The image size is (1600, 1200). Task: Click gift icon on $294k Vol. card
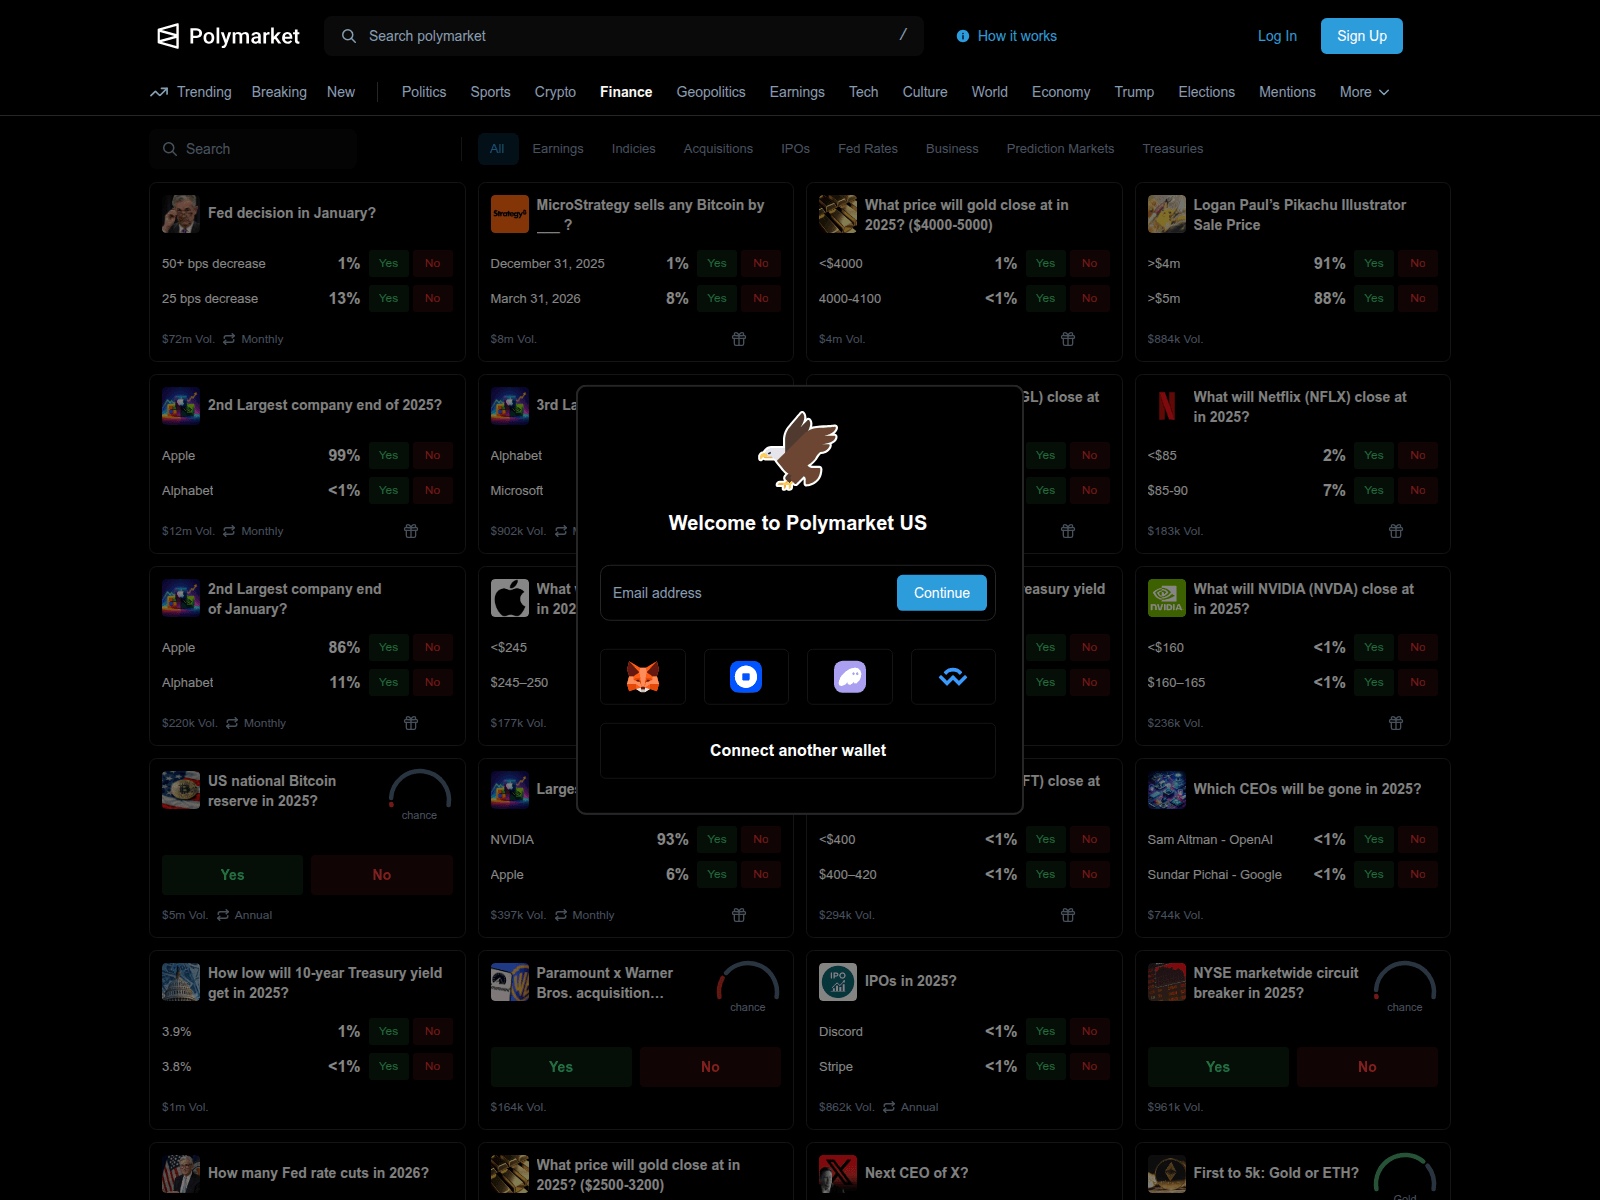tap(1068, 915)
